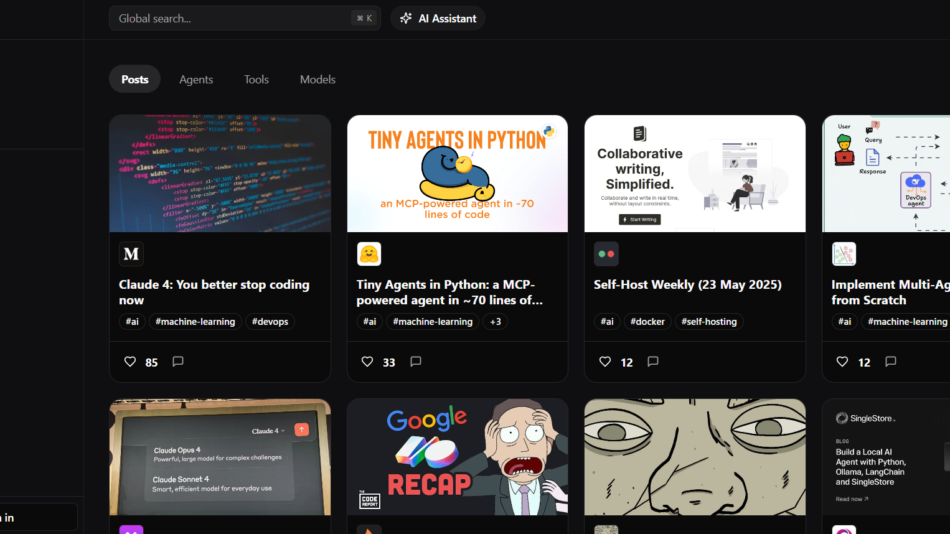The width and height of the screenshot is (950, 534).
Task: Open the DevOps agent diagram thumbnail
Action: pyautogui.click(x=886, y=173)
